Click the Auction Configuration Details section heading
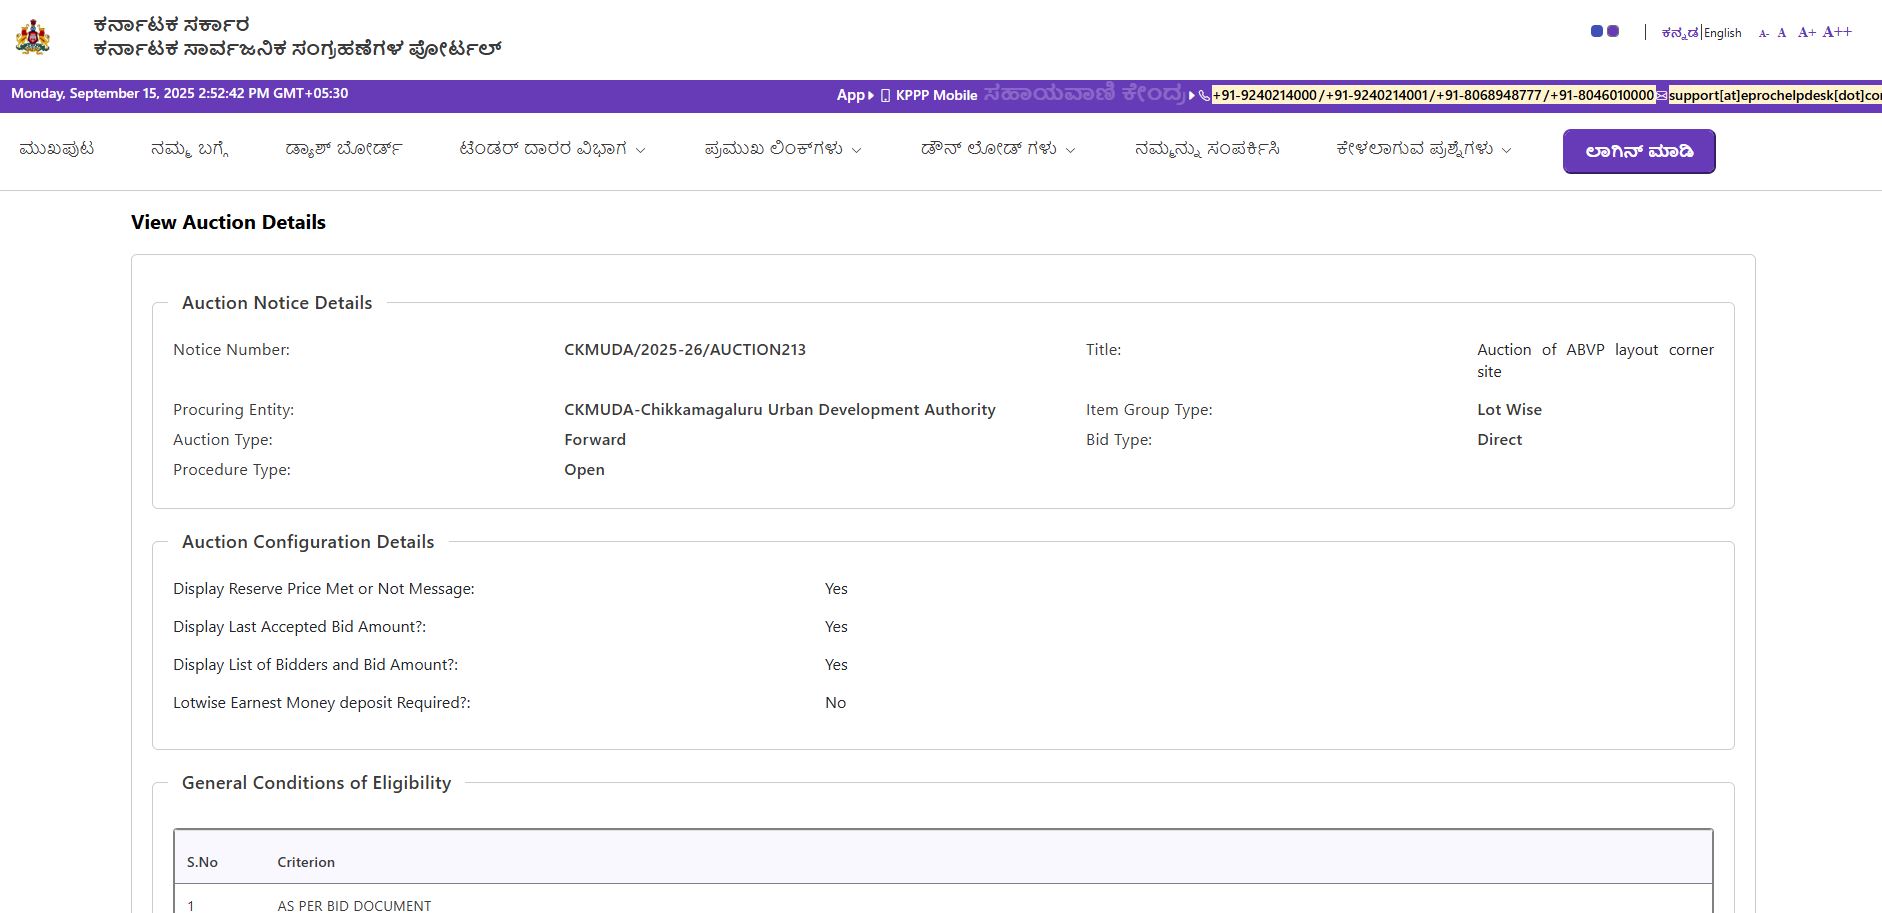 [308, 542]
